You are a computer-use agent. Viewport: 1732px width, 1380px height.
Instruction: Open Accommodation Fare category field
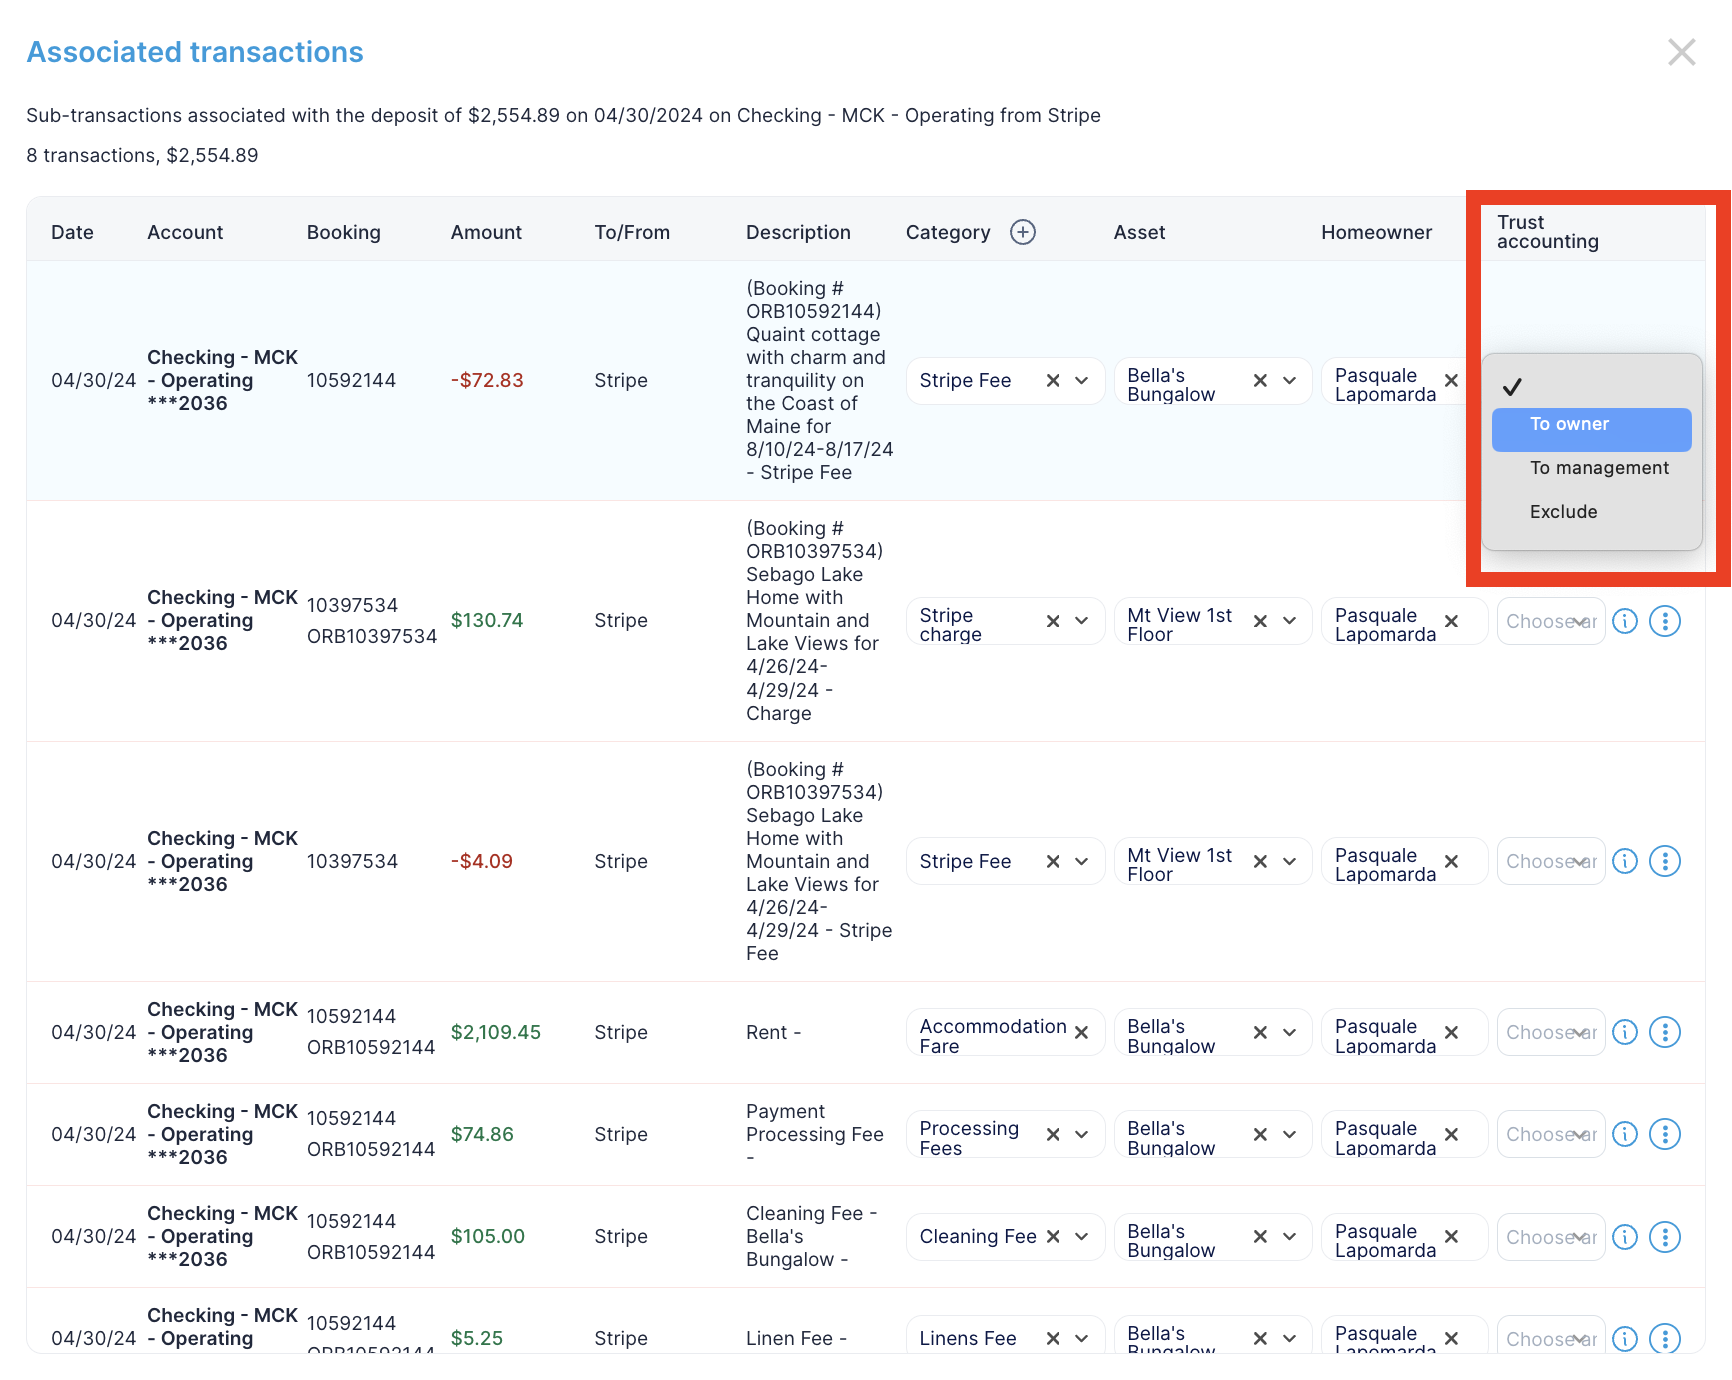pos(1005,1032)
